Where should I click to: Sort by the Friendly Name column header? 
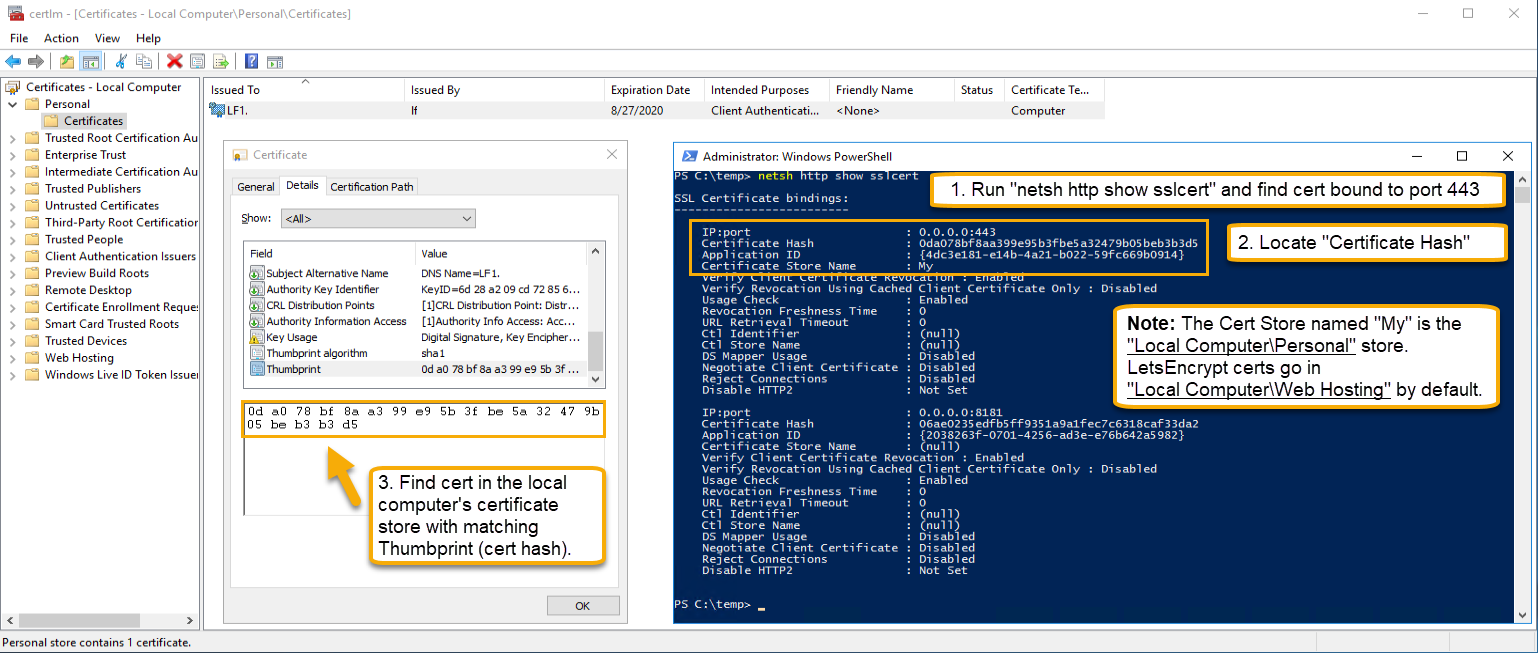[892, 90]
